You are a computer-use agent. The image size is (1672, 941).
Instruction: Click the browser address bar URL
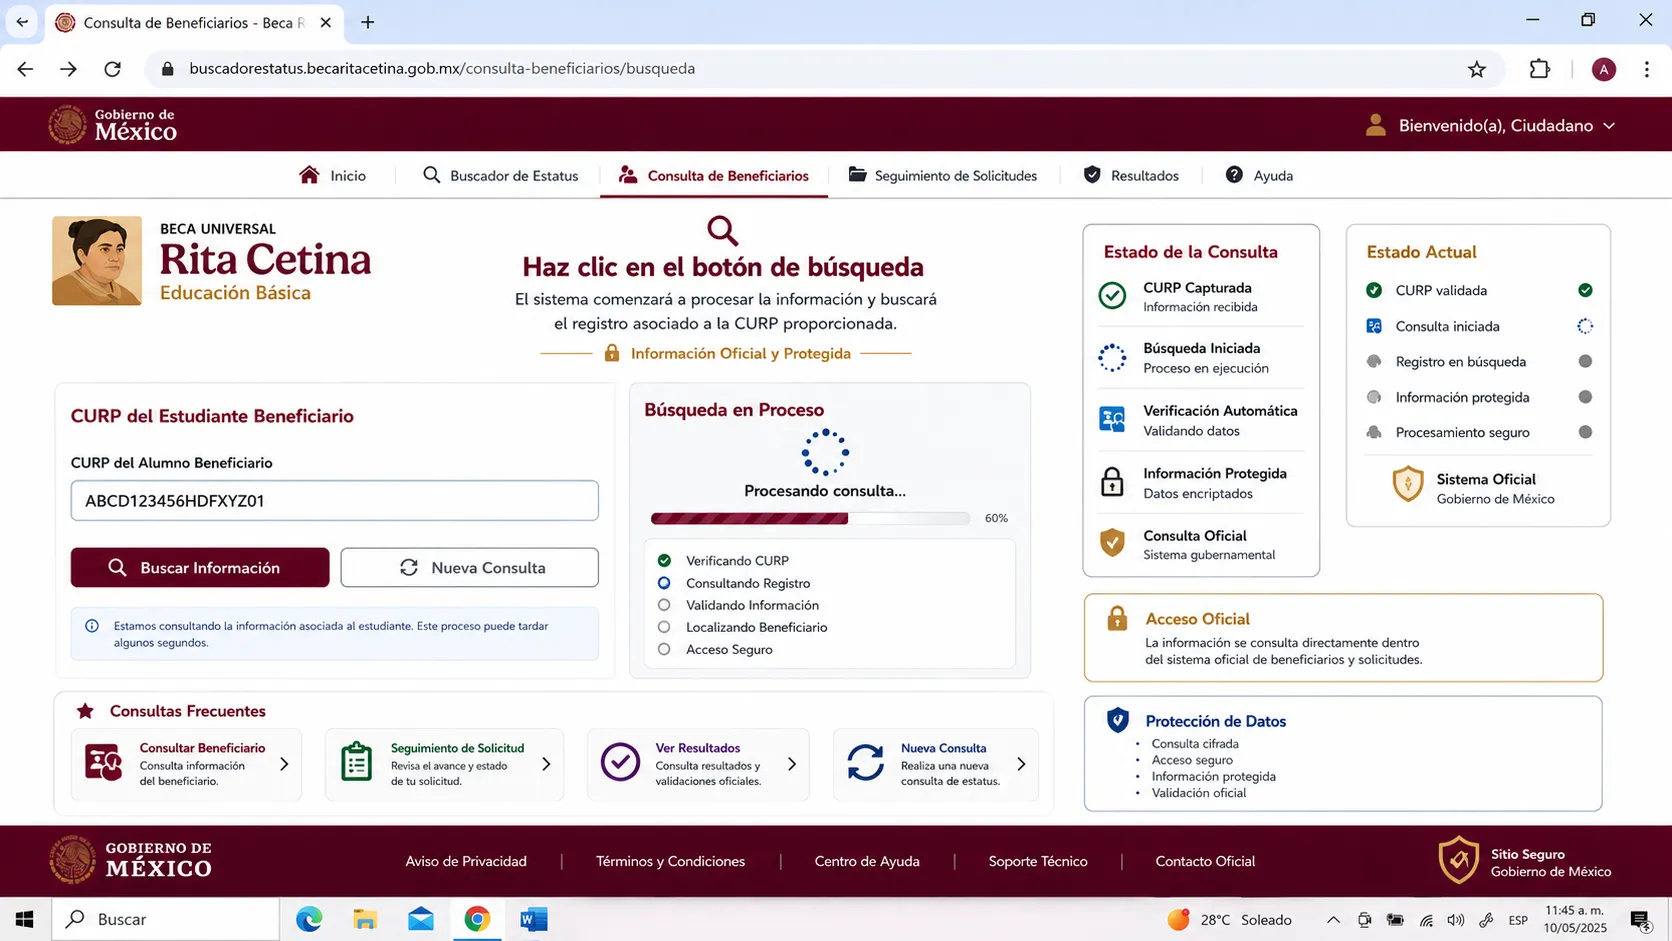click(442, 69)
